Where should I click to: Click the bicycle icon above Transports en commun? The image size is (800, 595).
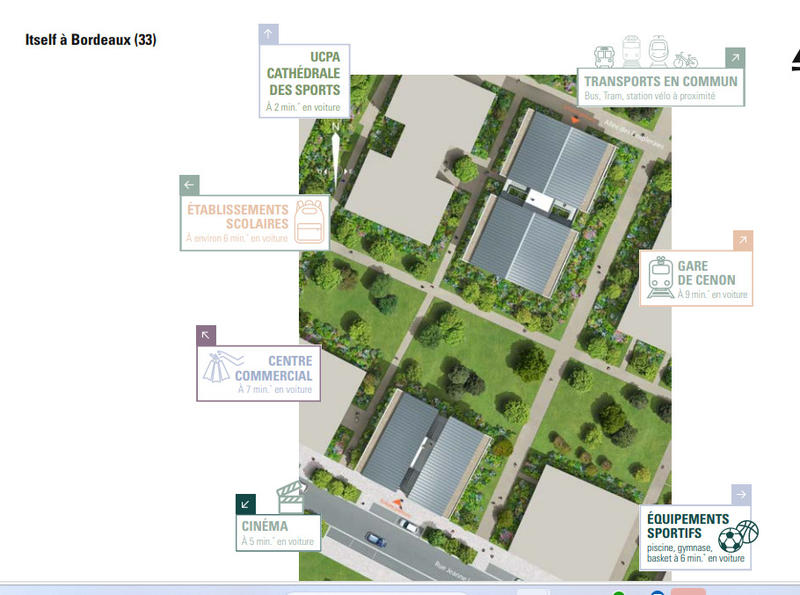point(686,58)
